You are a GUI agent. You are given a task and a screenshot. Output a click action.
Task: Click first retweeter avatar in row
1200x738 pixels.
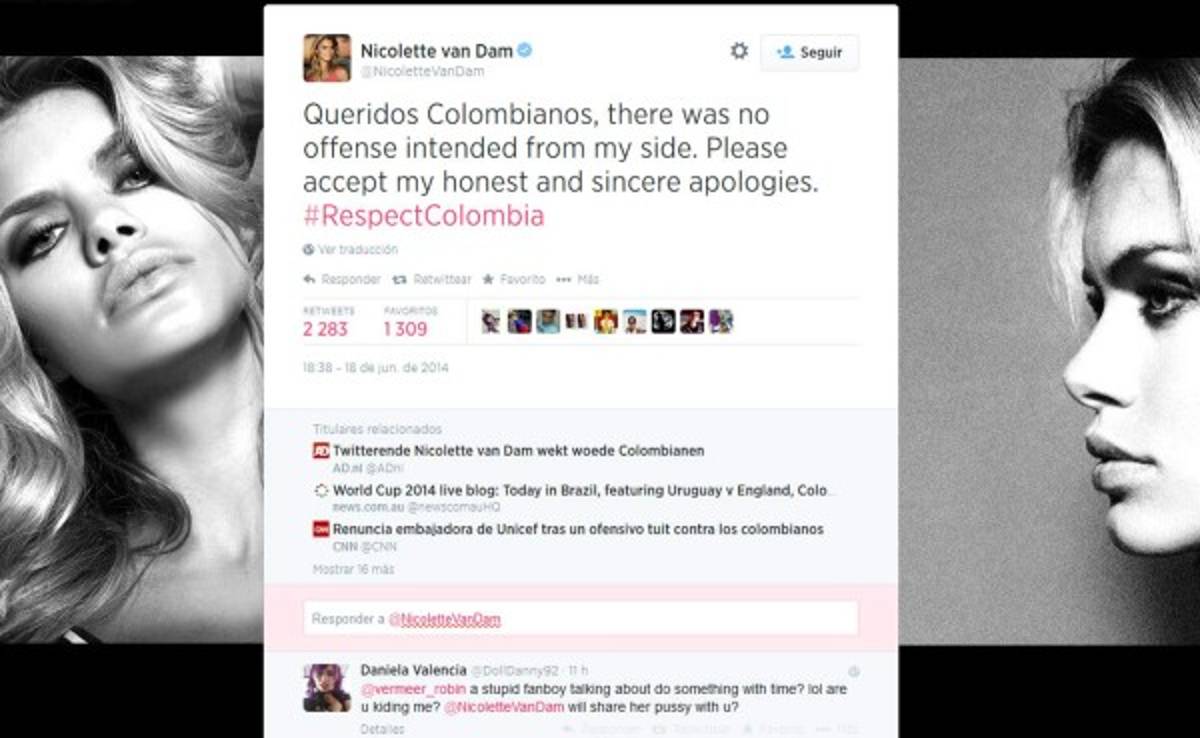click(x=491, y=321)
